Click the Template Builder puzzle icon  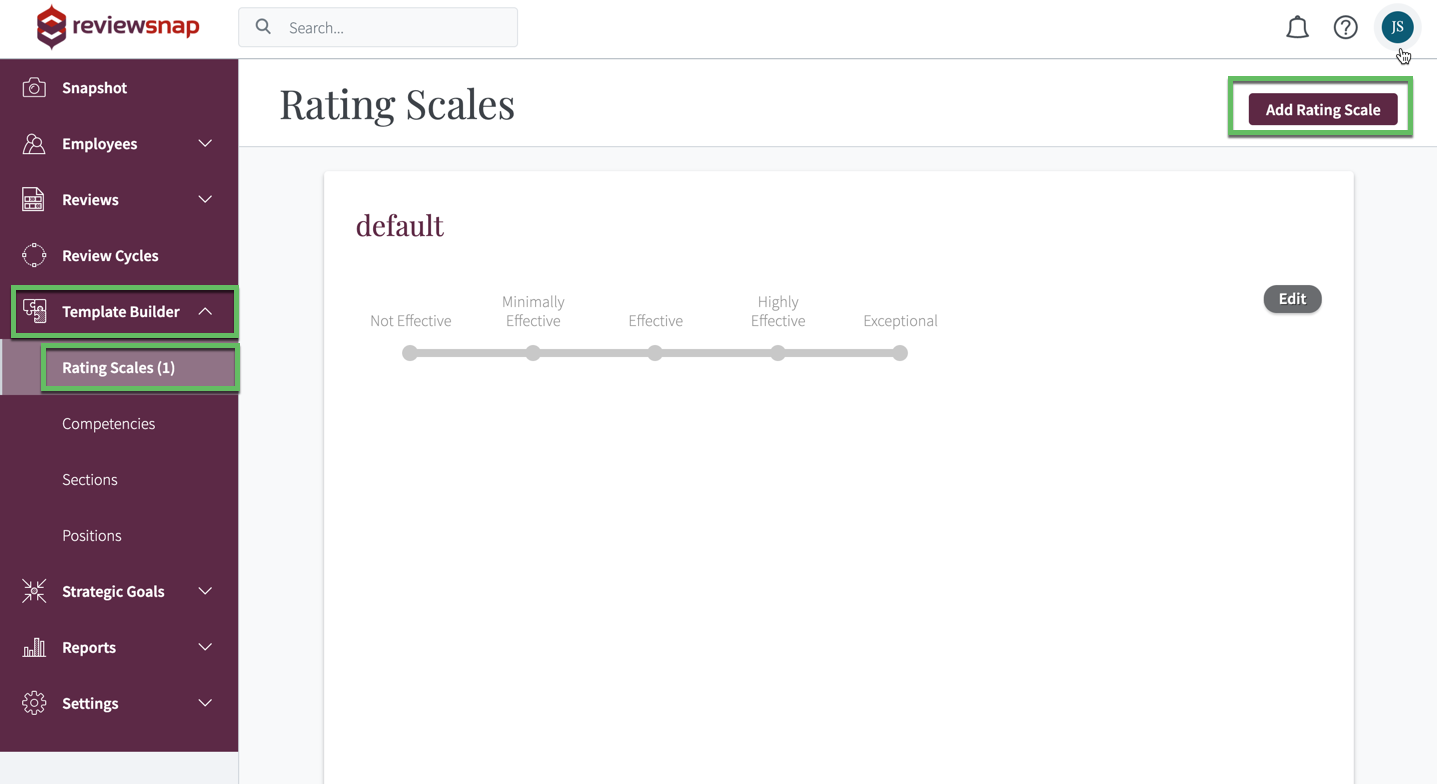[33, 311]
